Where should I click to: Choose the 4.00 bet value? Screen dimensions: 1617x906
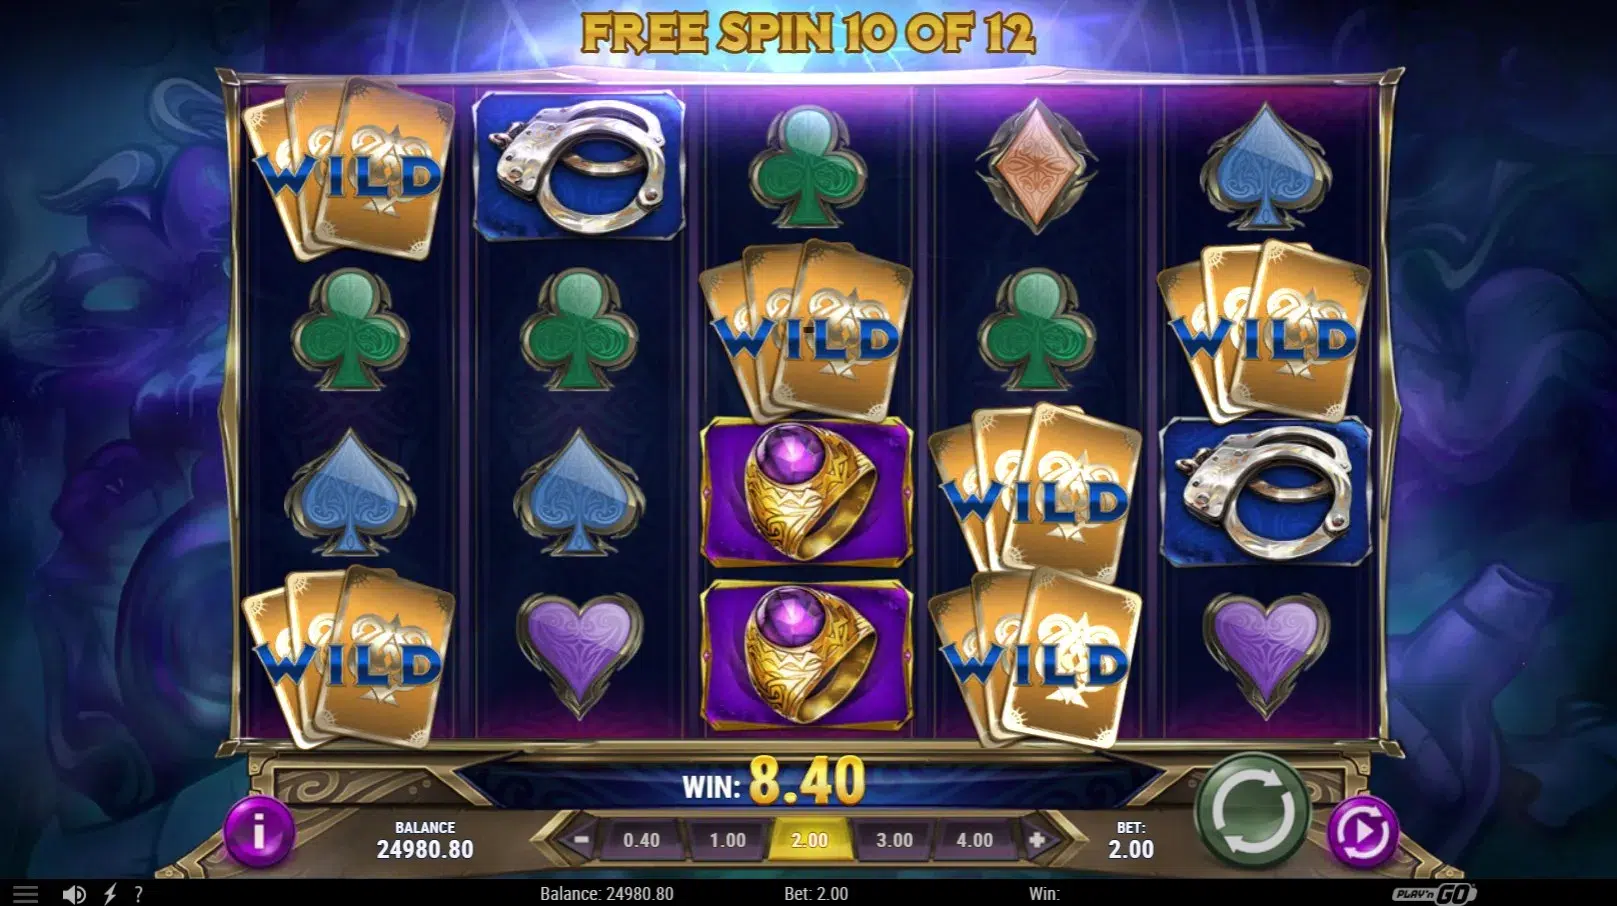975,840
